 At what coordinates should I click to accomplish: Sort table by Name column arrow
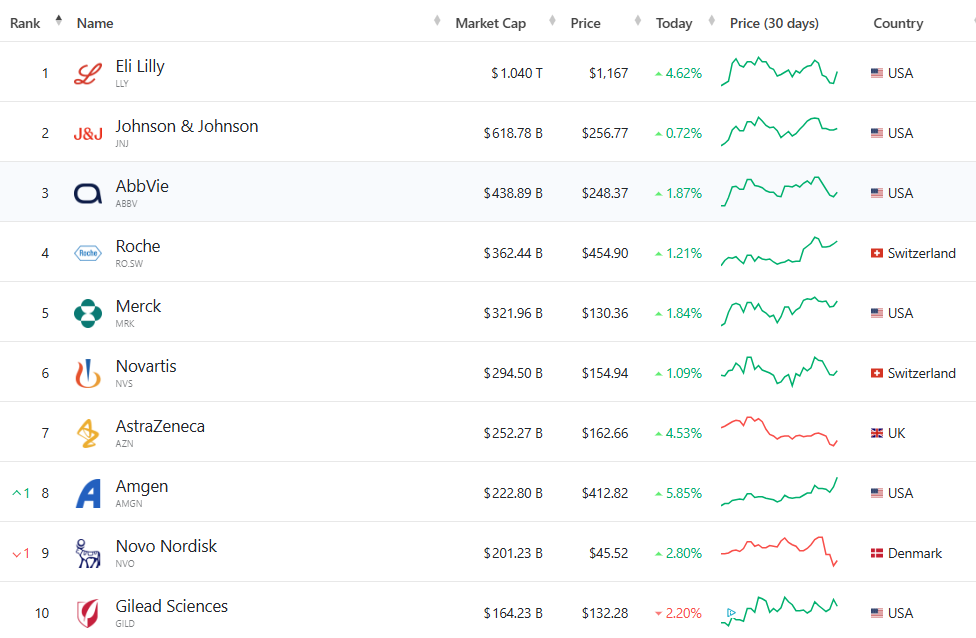coord(437,21)
